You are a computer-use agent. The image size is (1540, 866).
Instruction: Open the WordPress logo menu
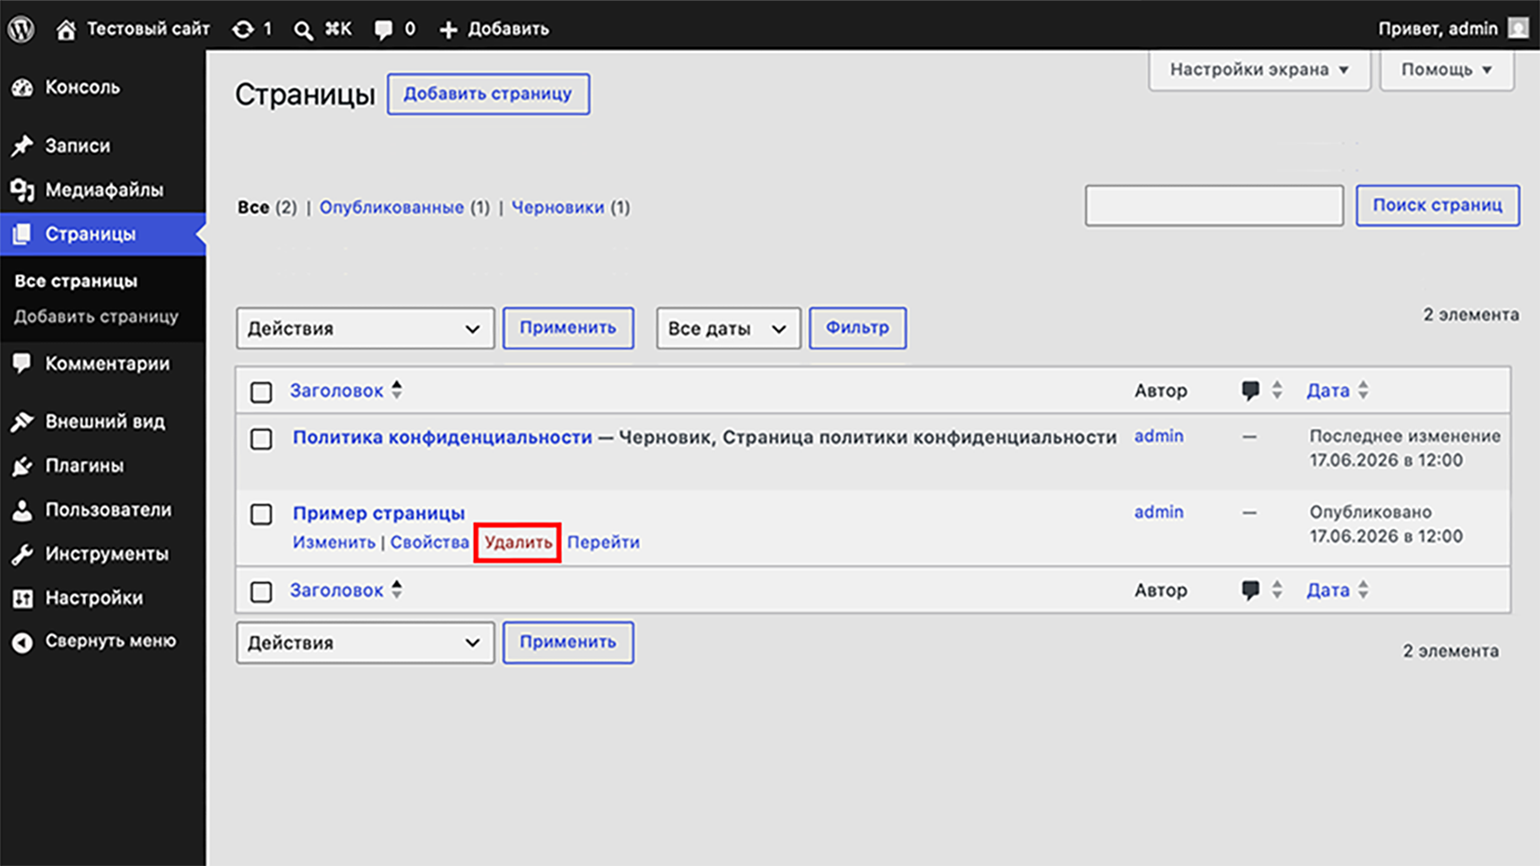click(21, 29)
